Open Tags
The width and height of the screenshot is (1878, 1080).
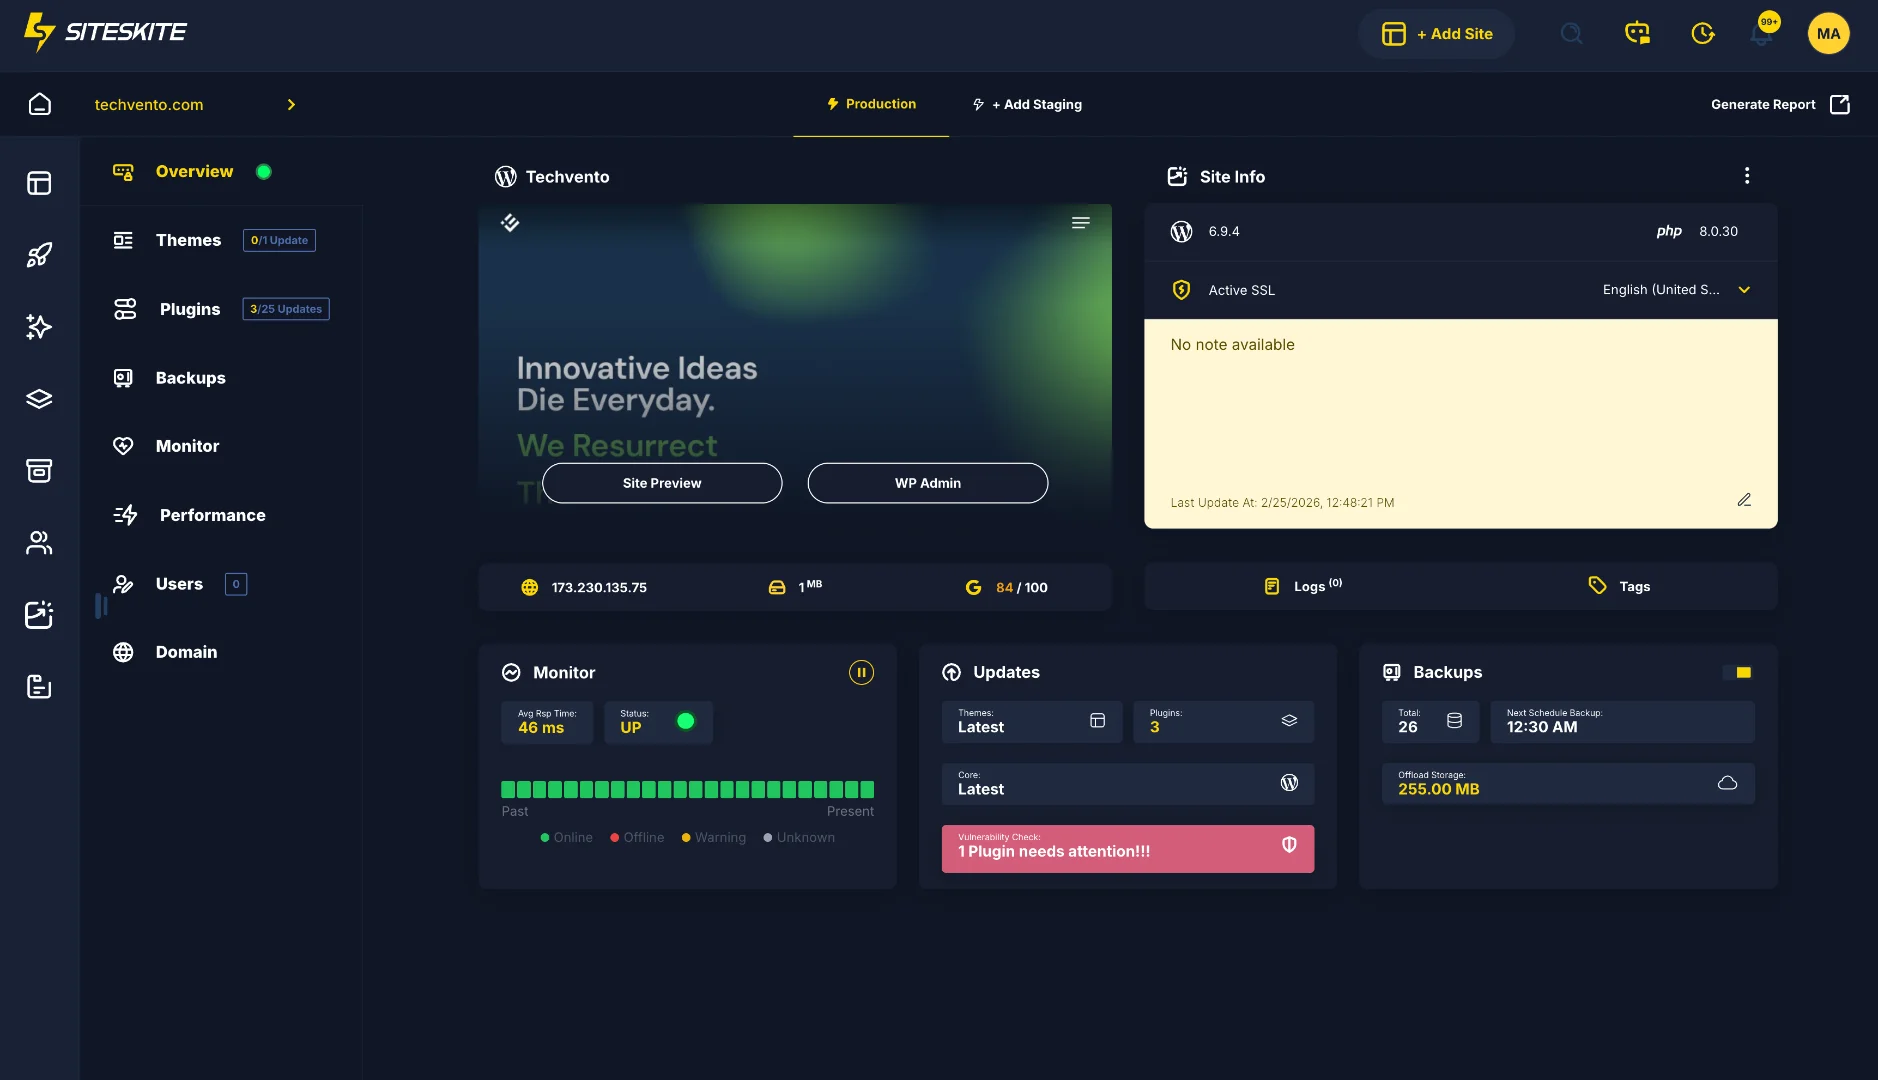coord(1619,586)
